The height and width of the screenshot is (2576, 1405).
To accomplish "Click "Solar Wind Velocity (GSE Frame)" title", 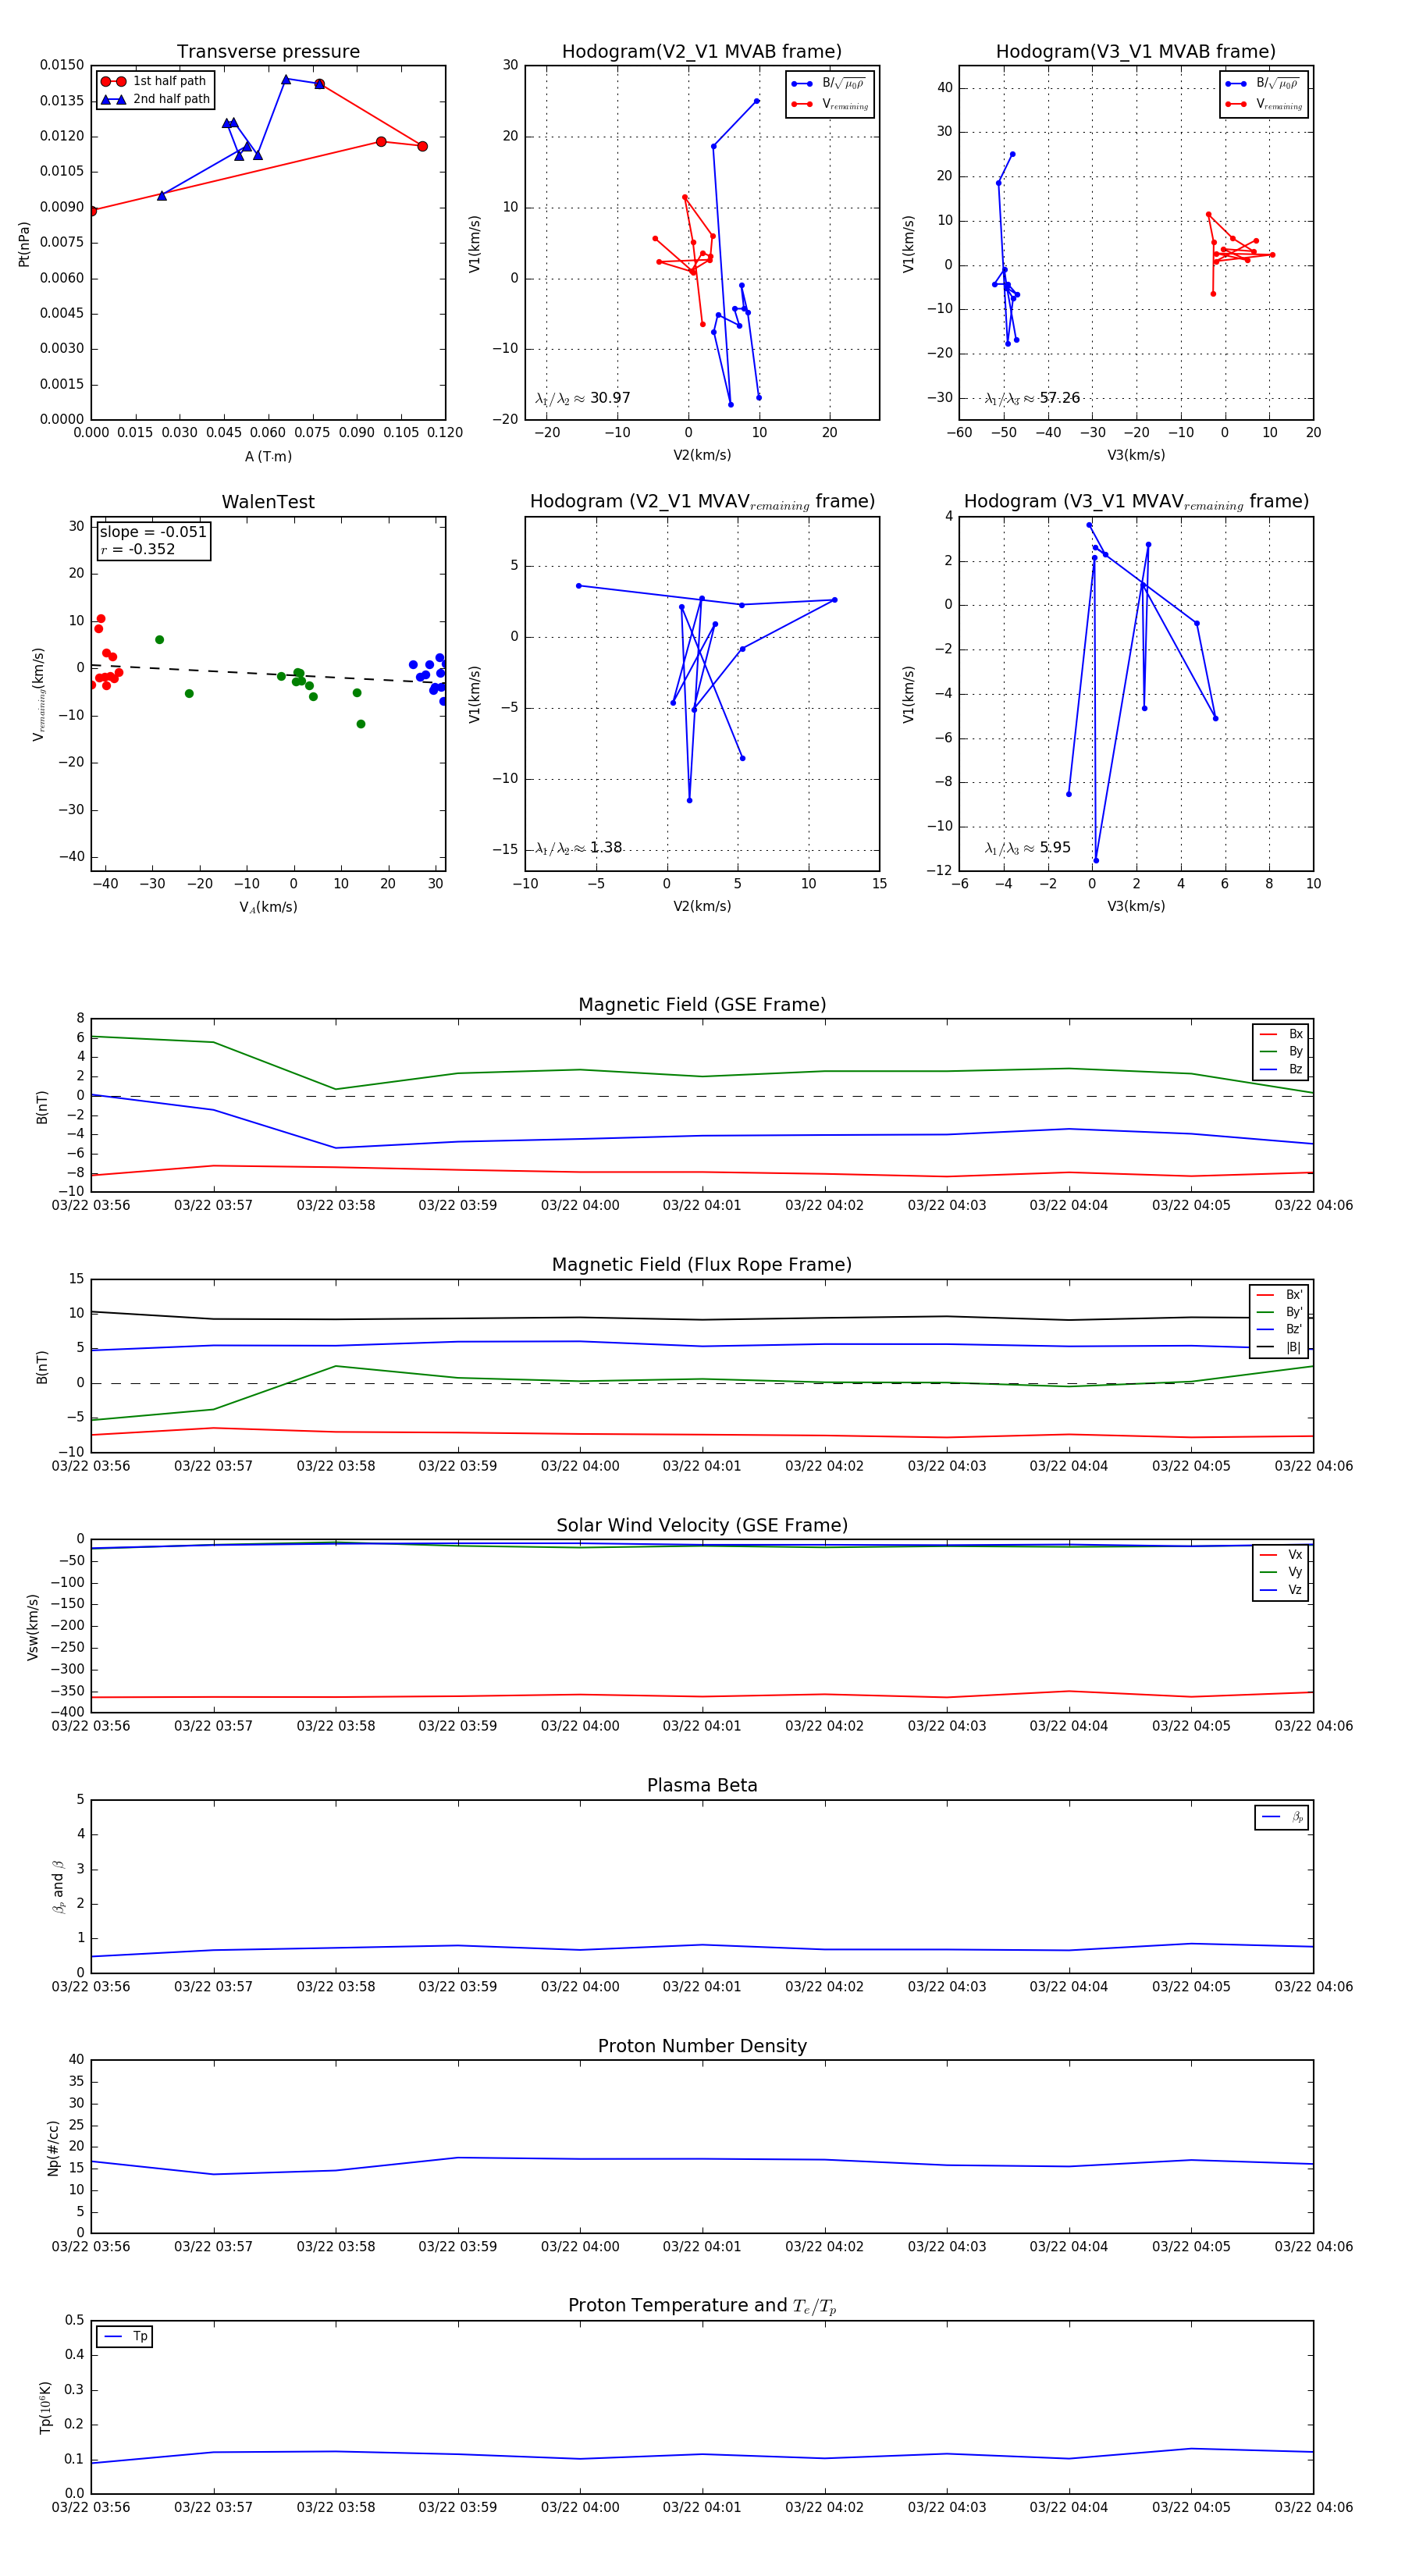I will pos(702,1526).
